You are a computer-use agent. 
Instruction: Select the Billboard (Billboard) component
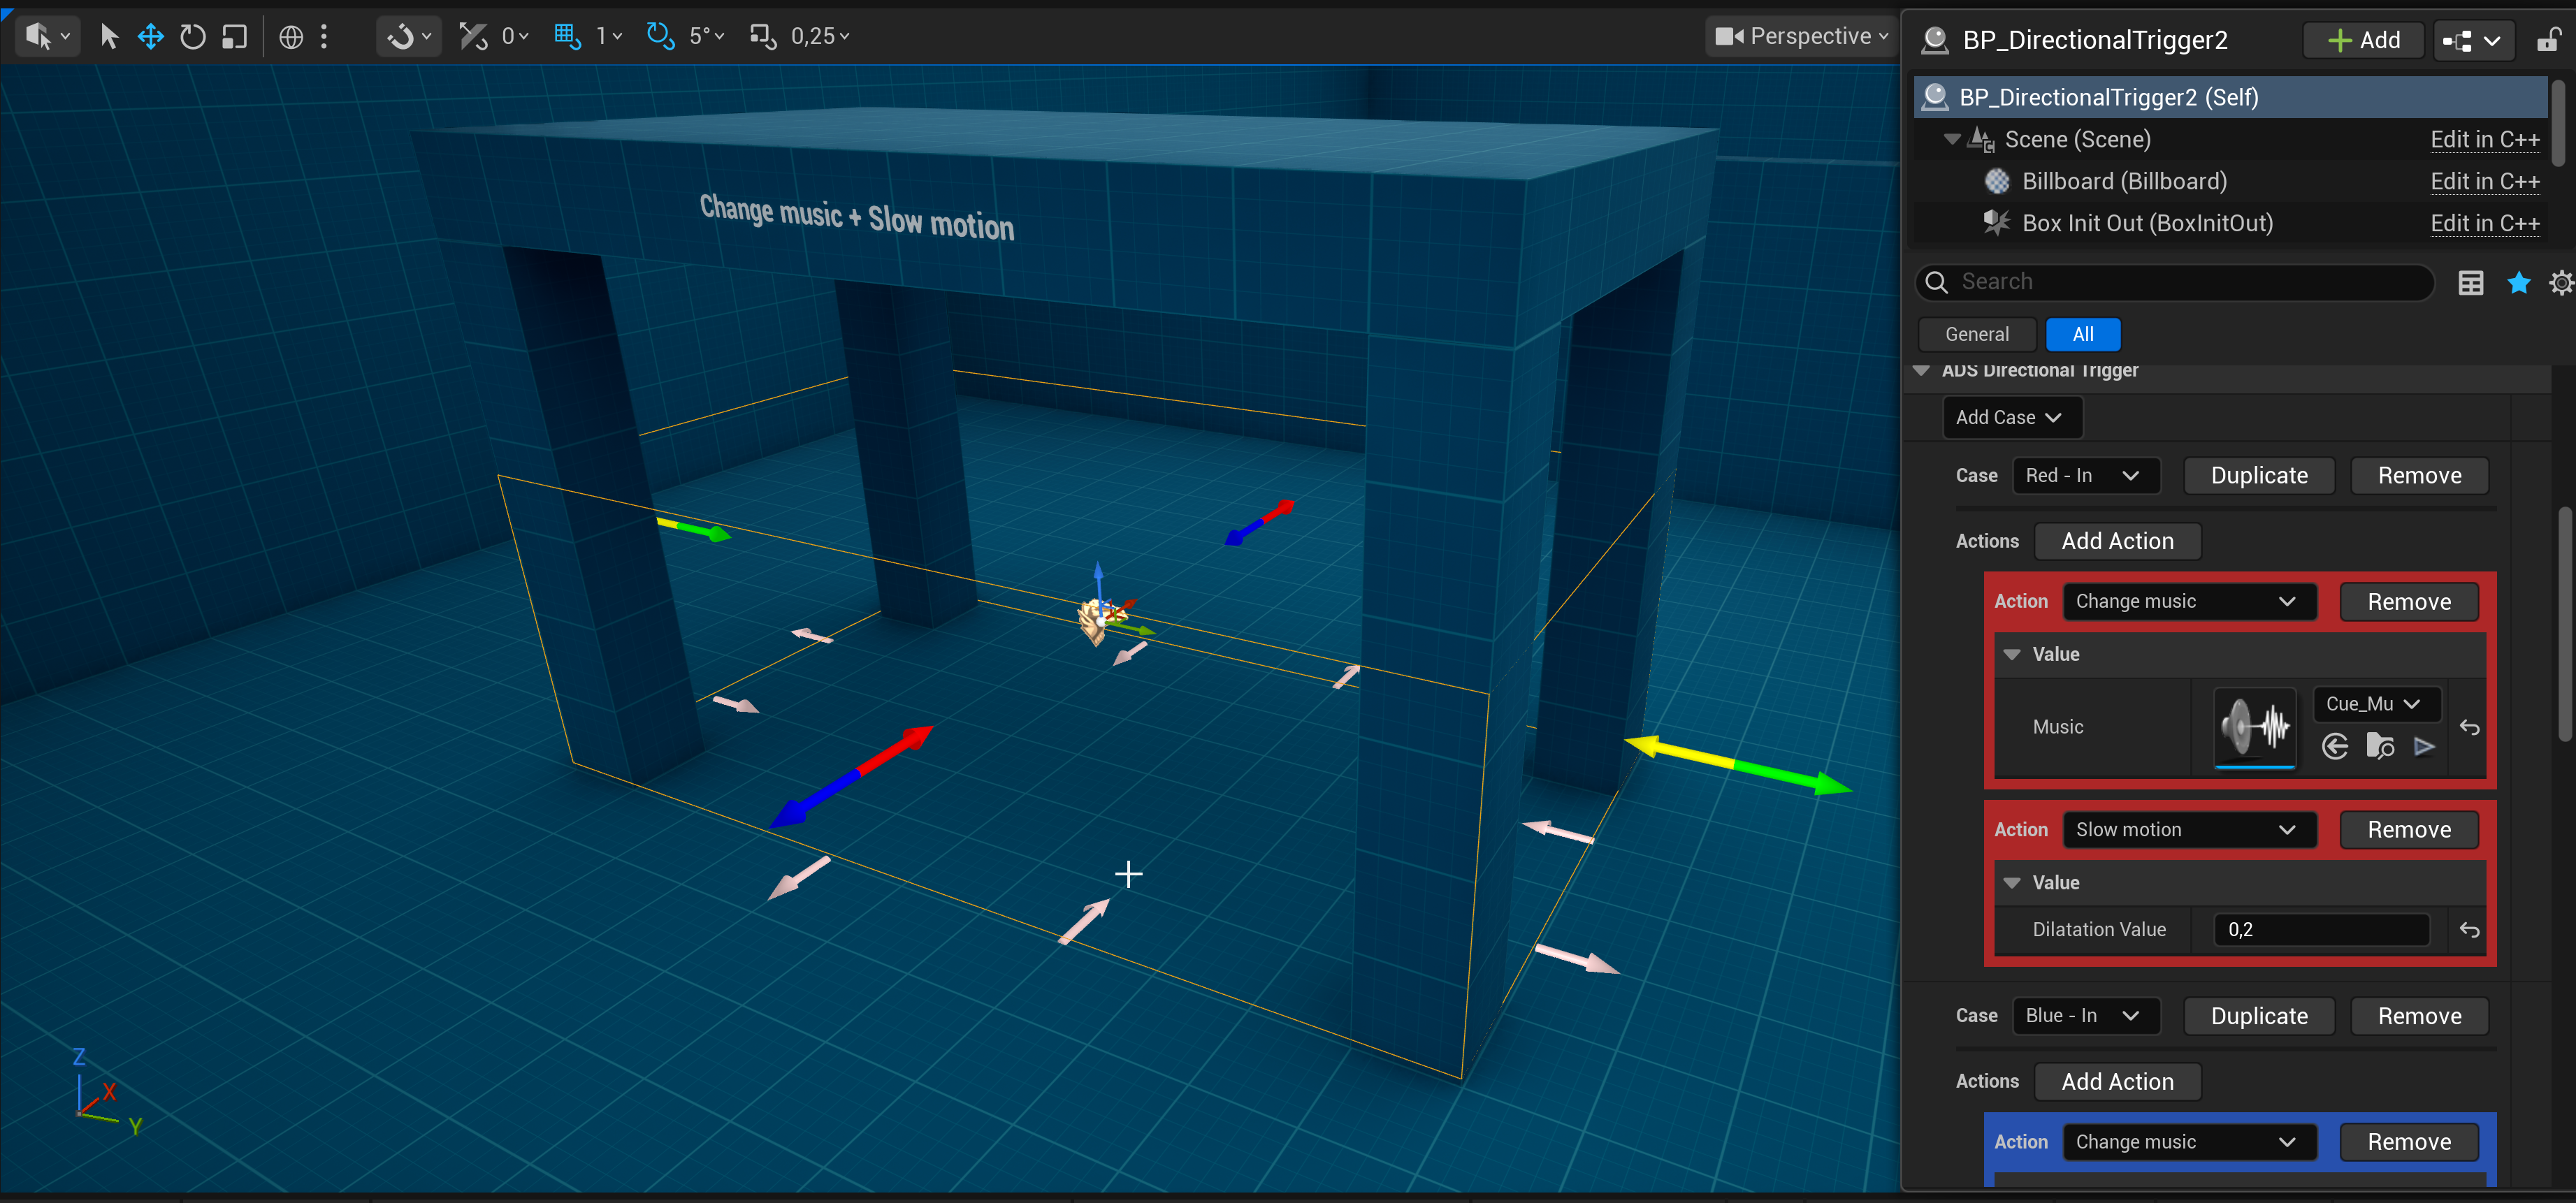coord(2124,181)
